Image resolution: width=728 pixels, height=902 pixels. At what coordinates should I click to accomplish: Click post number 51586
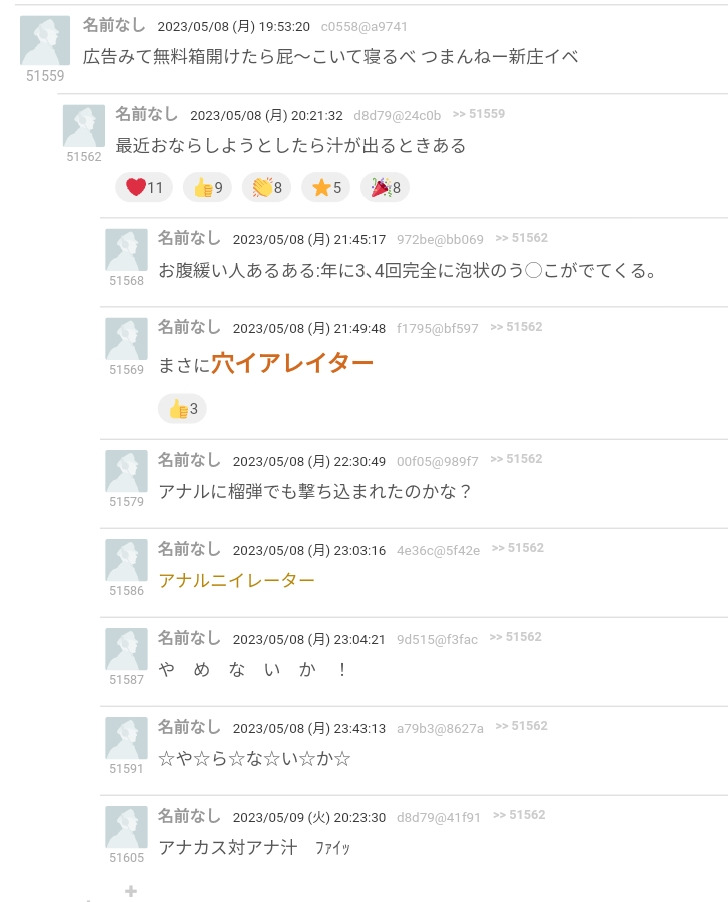tap(127, 591)
